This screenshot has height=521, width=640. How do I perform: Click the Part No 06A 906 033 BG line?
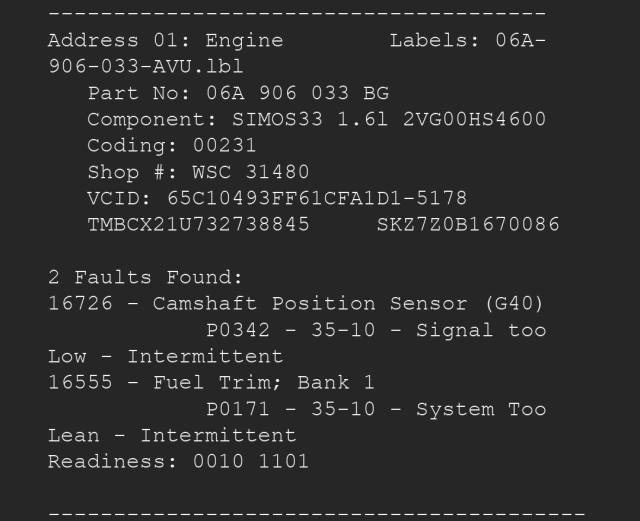[238, 93]
